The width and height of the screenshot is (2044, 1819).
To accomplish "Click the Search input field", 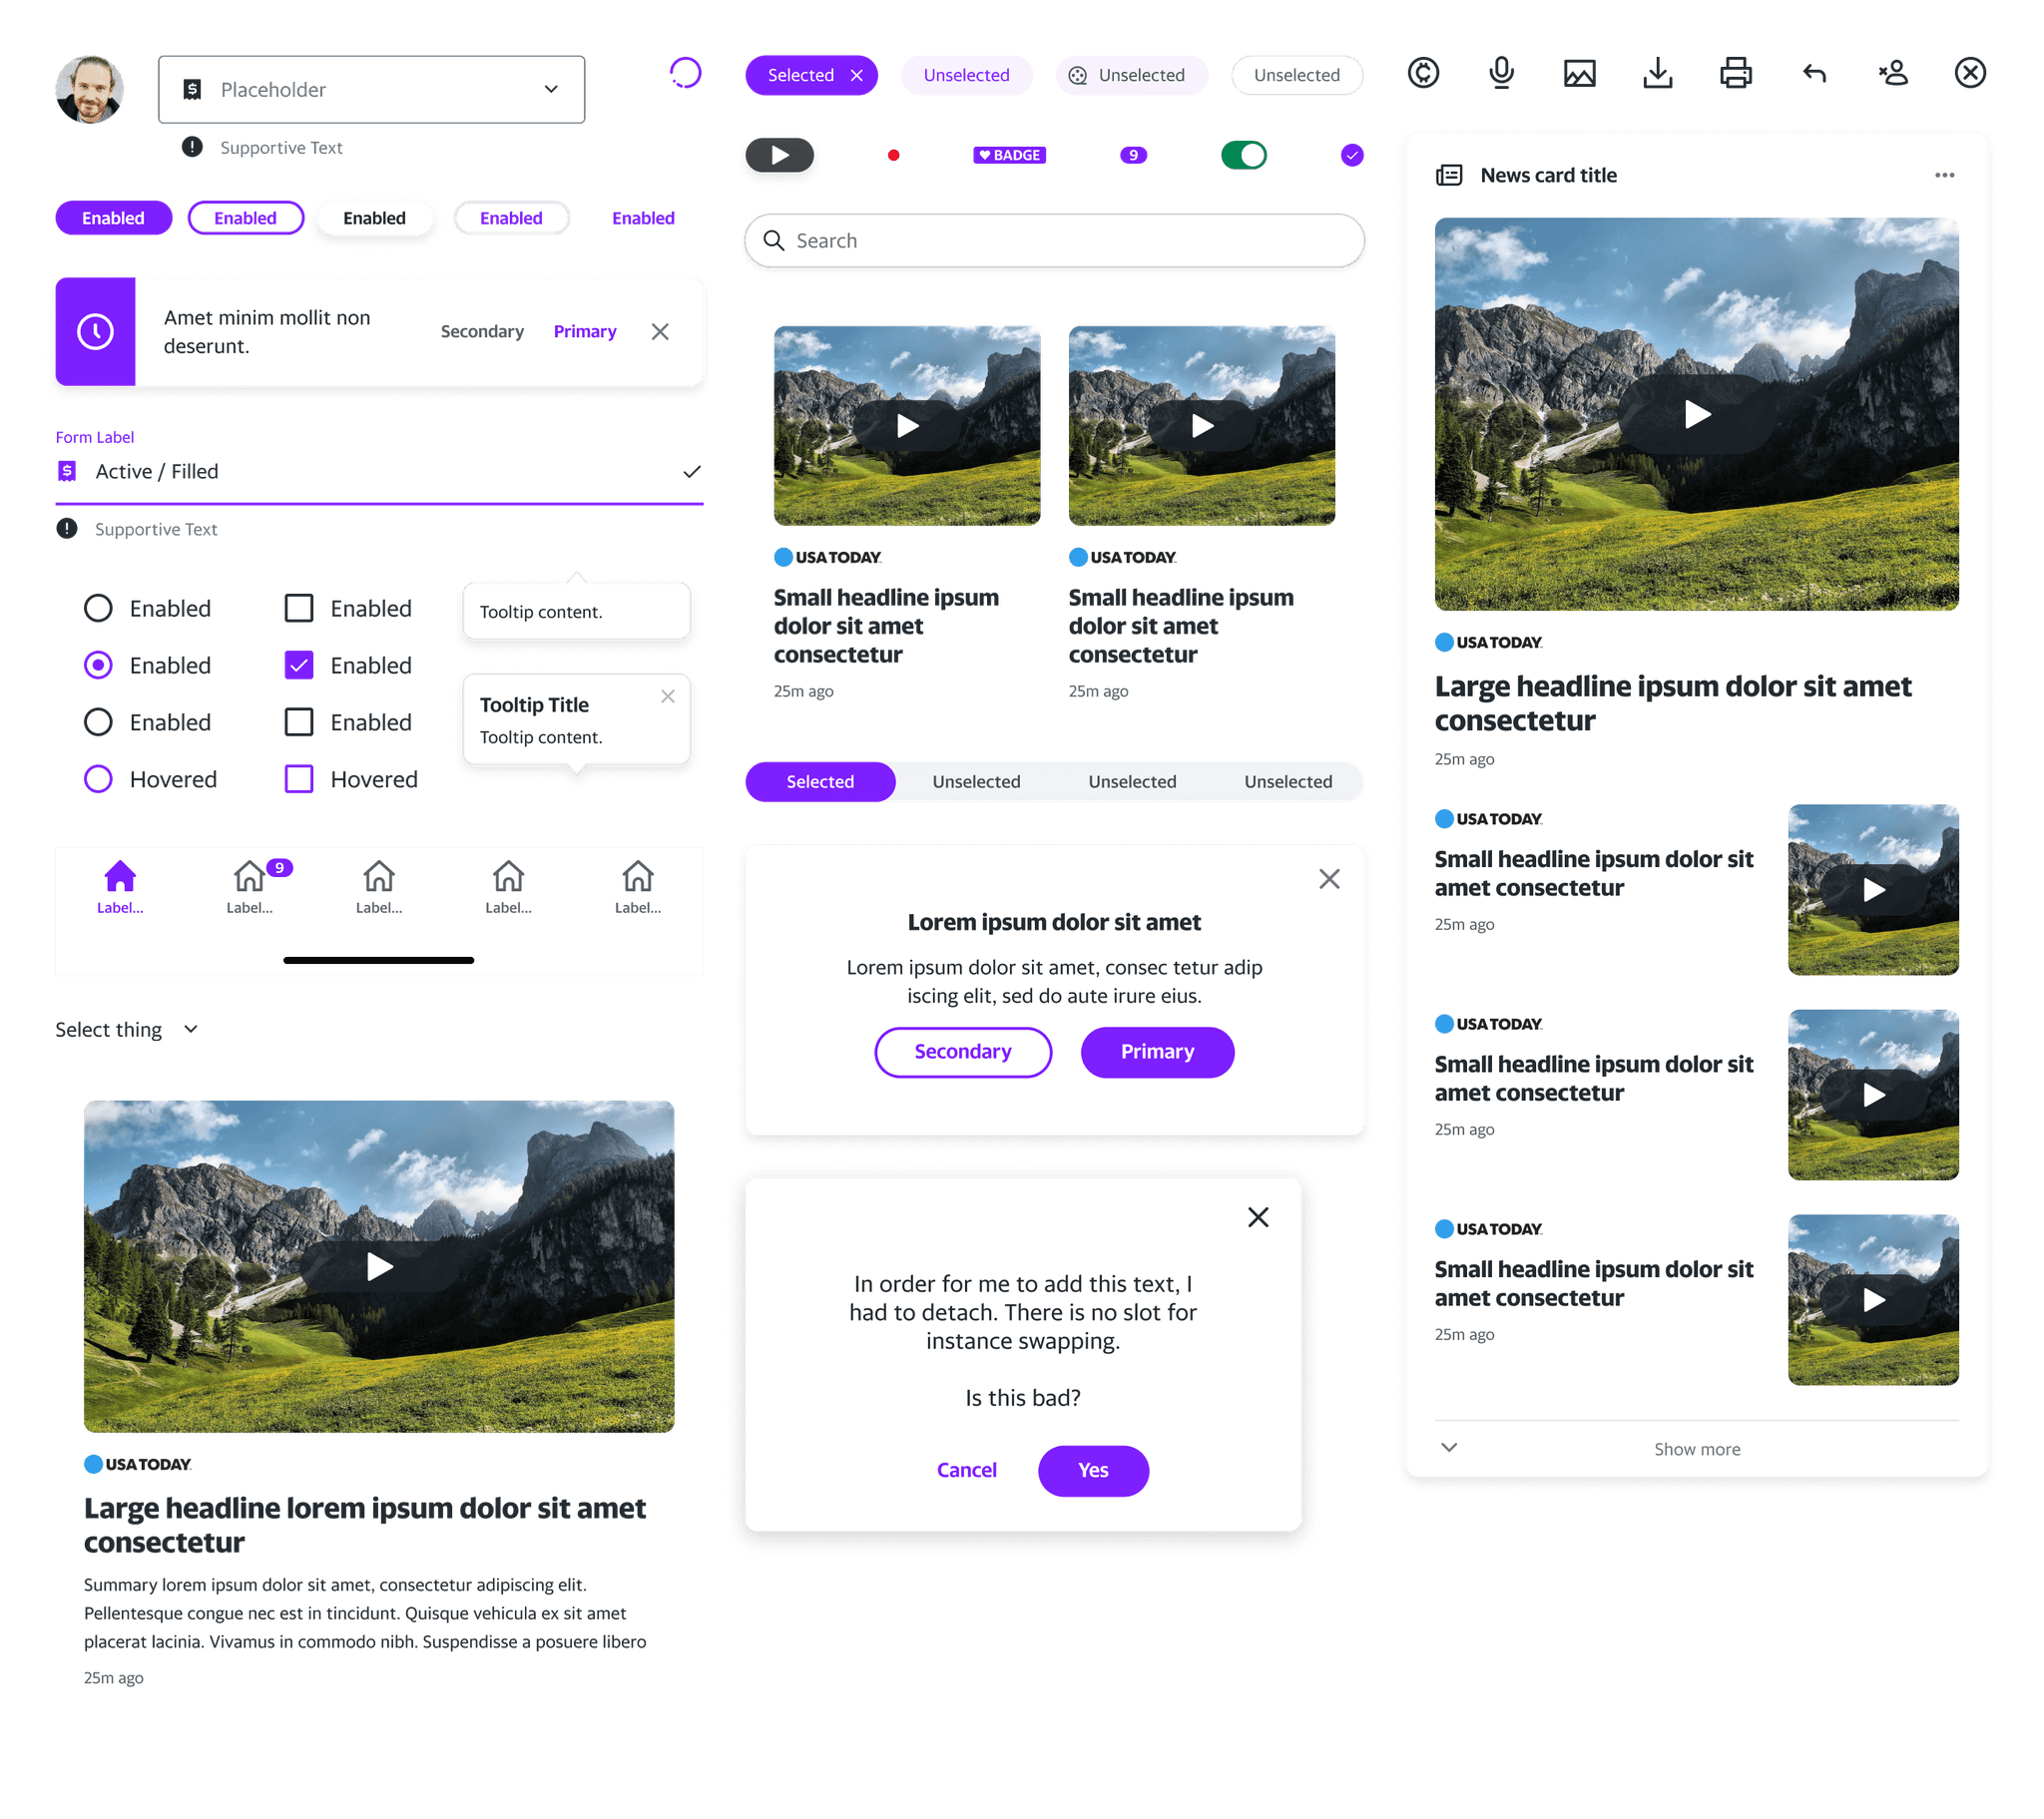I will [1054, 241].
